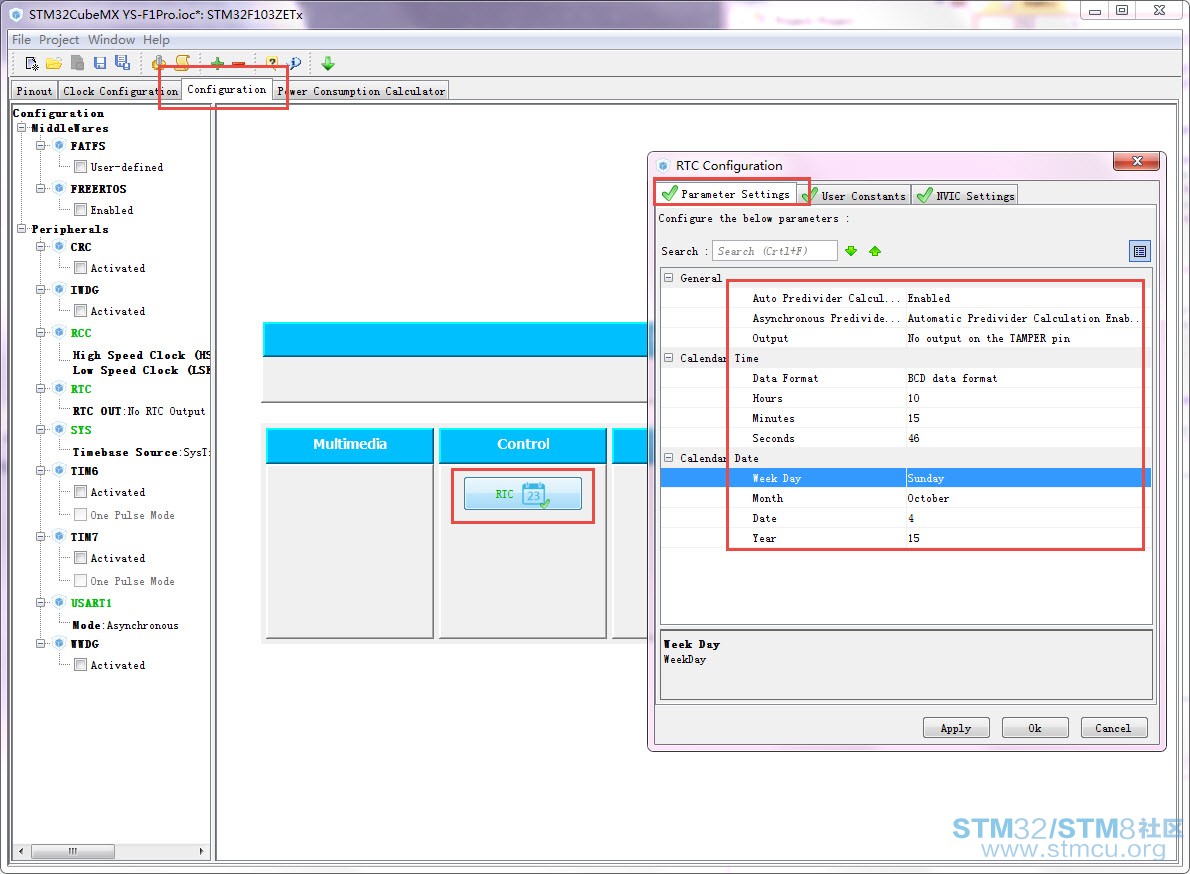Click the tree panel scroll right arrow
Viewport: 1190px width, 874px height.
tap(201, 851)
